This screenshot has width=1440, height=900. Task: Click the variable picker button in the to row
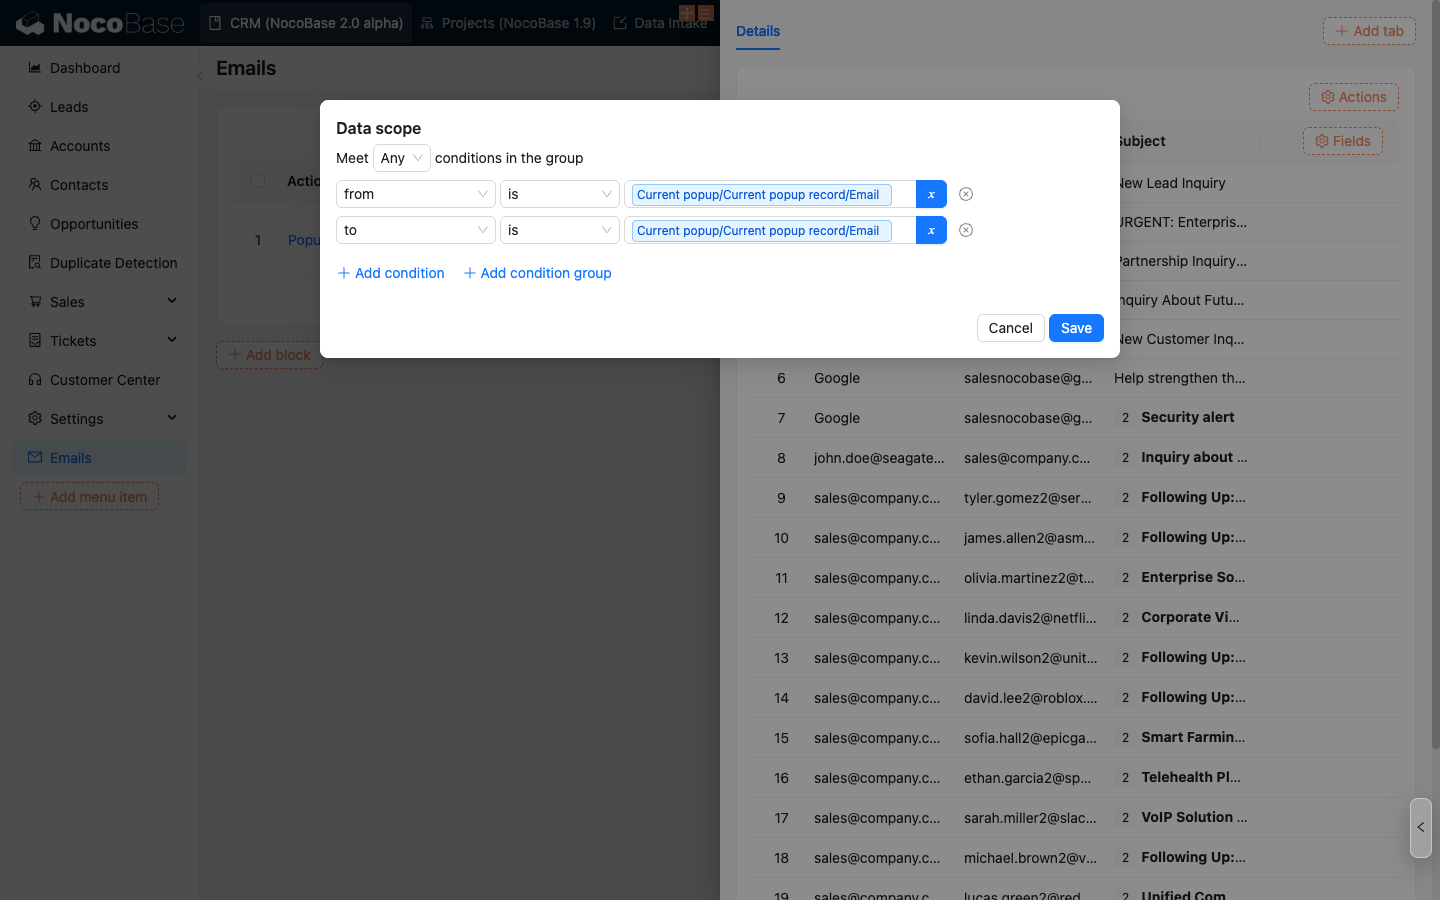931,230
